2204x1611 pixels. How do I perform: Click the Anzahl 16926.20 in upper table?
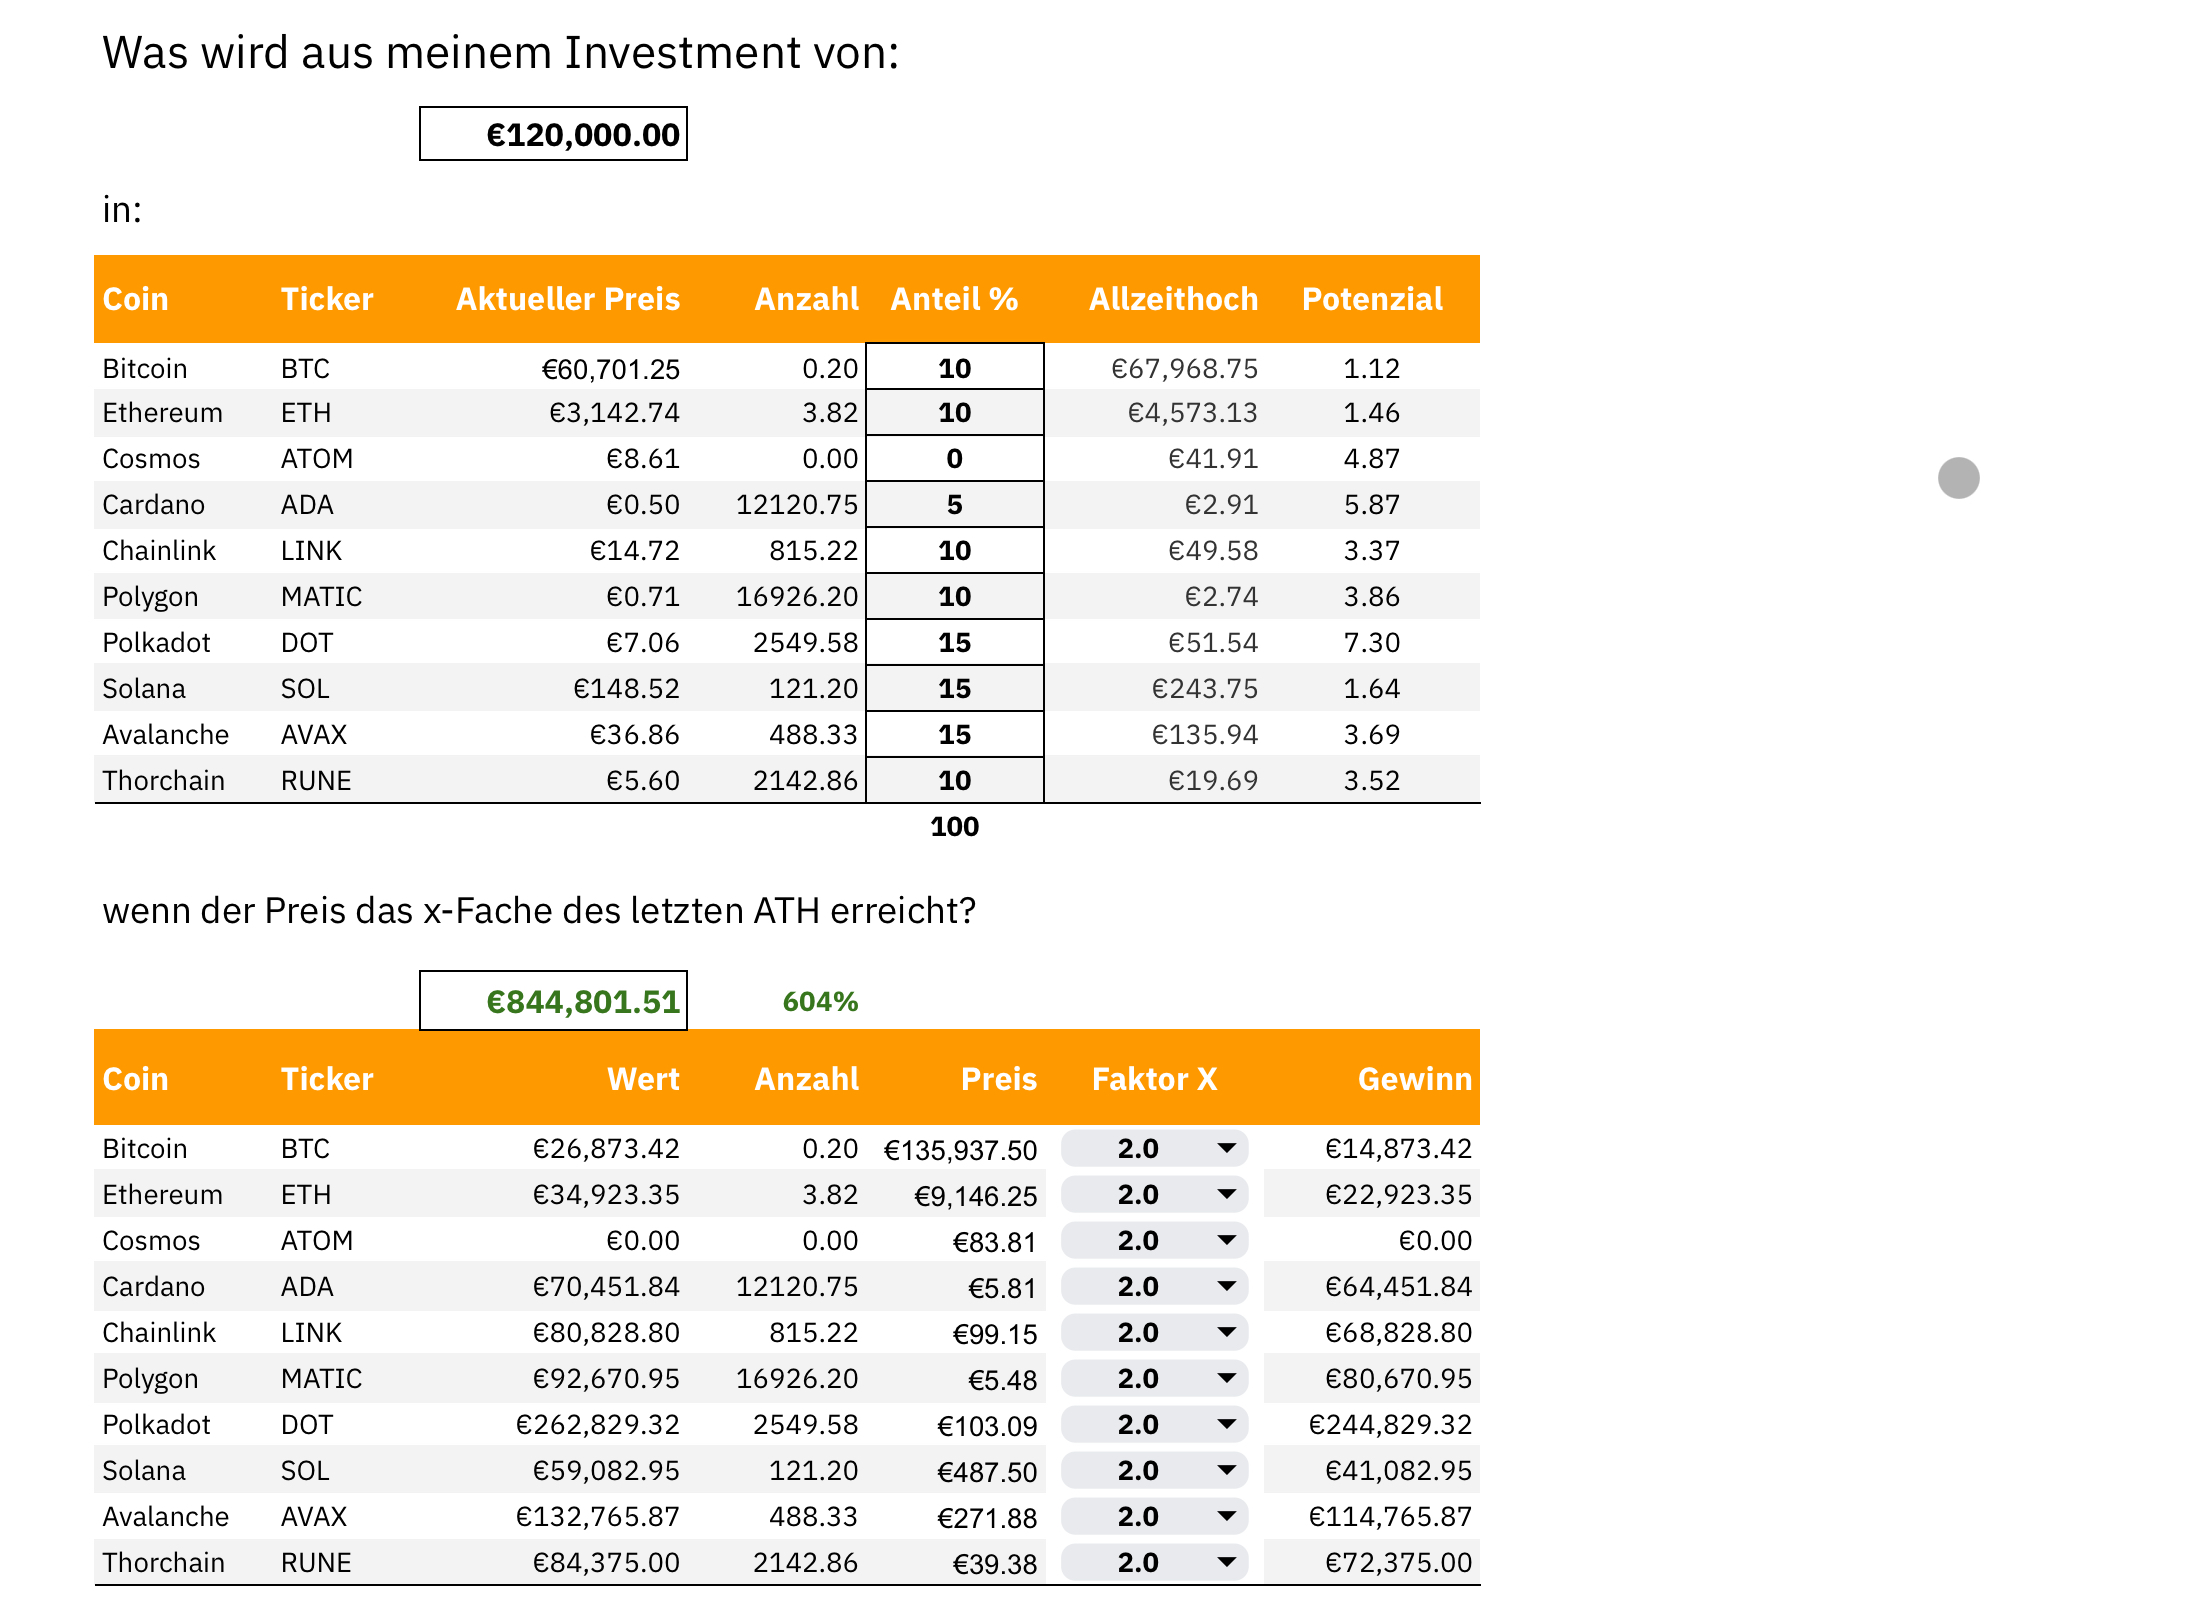pyautogui.click(x=797, y=597)
